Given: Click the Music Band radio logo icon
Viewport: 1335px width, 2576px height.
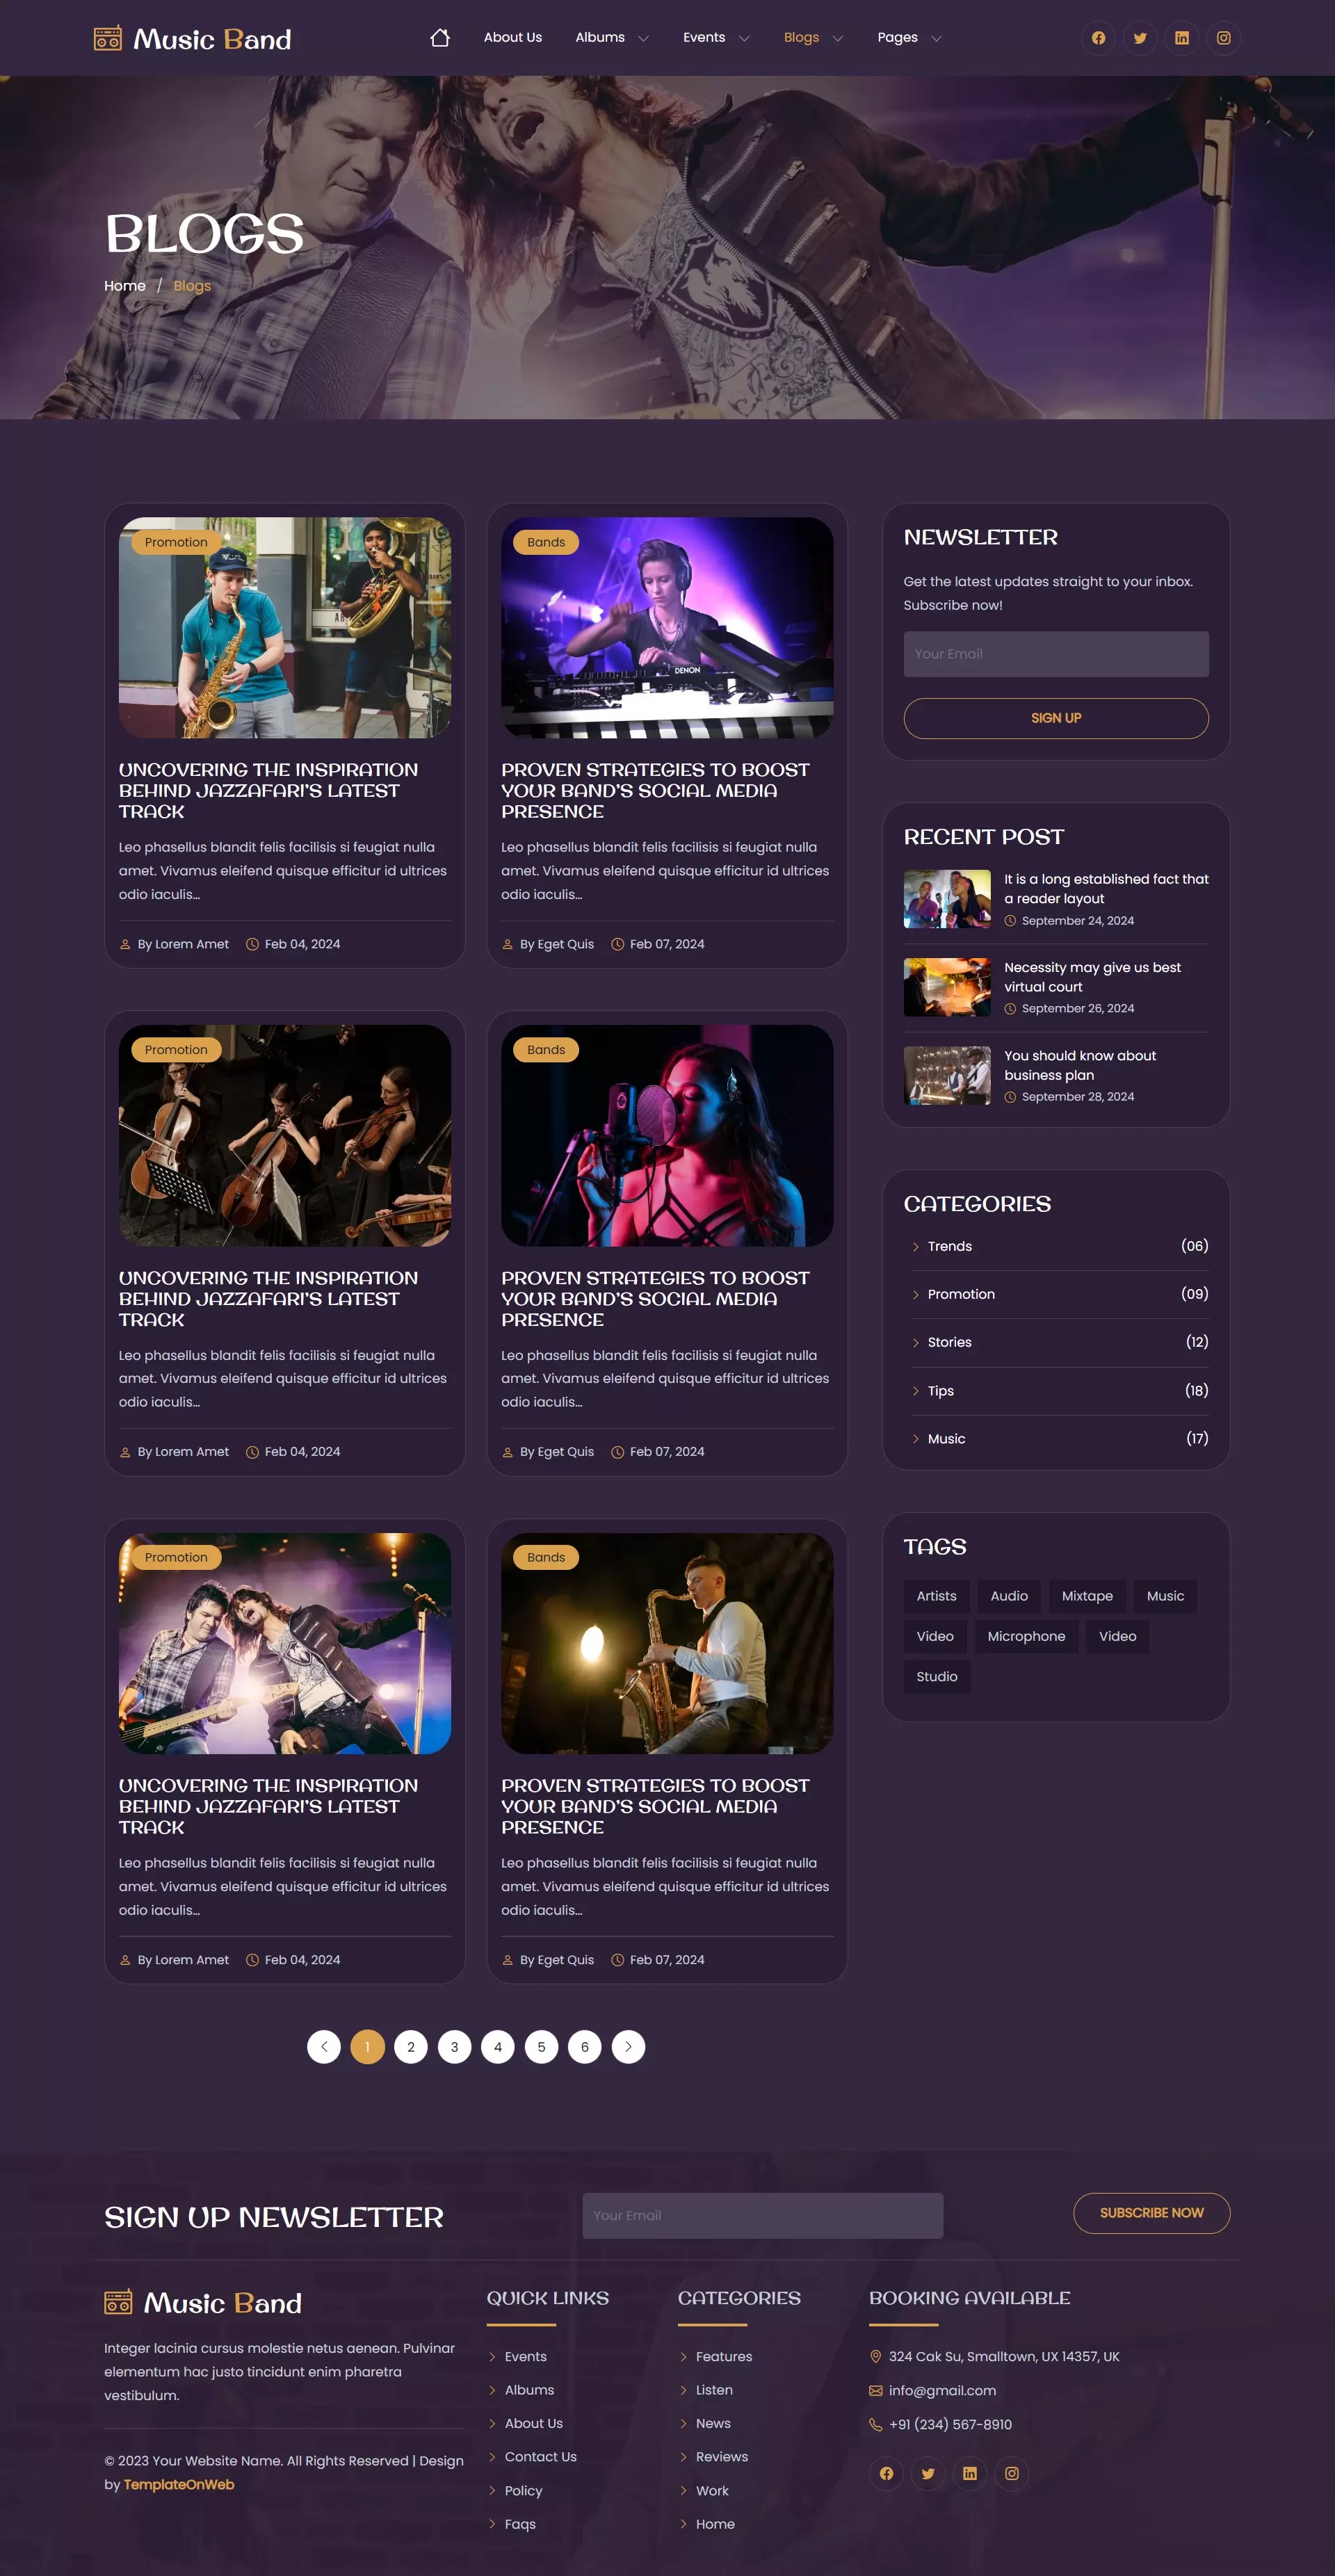Looking at the screenshot, I should pos(109,38).
